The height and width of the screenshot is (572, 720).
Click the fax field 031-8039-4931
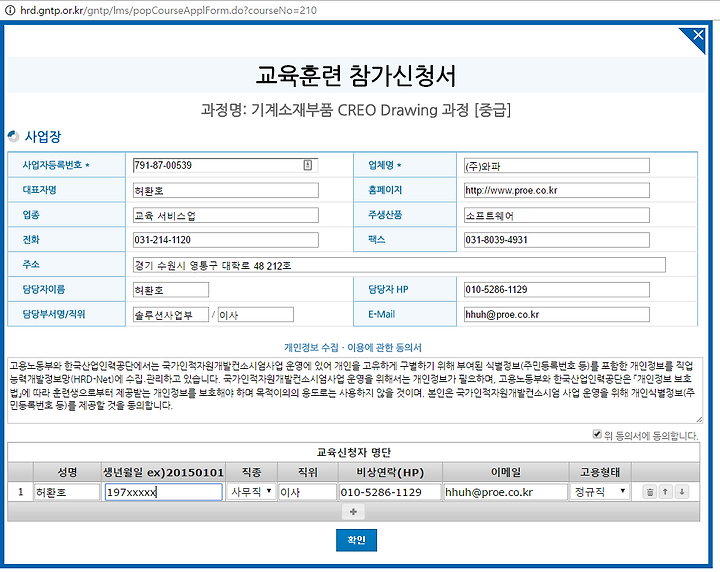[x=557, y=240]
